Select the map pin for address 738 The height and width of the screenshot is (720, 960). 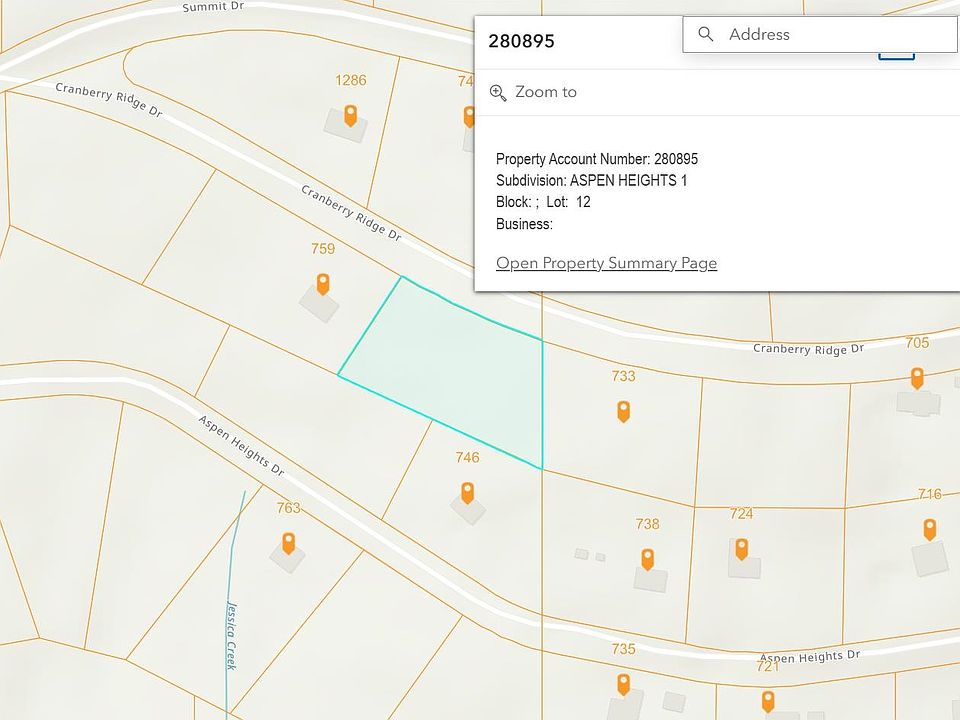[x=647, y=560]
